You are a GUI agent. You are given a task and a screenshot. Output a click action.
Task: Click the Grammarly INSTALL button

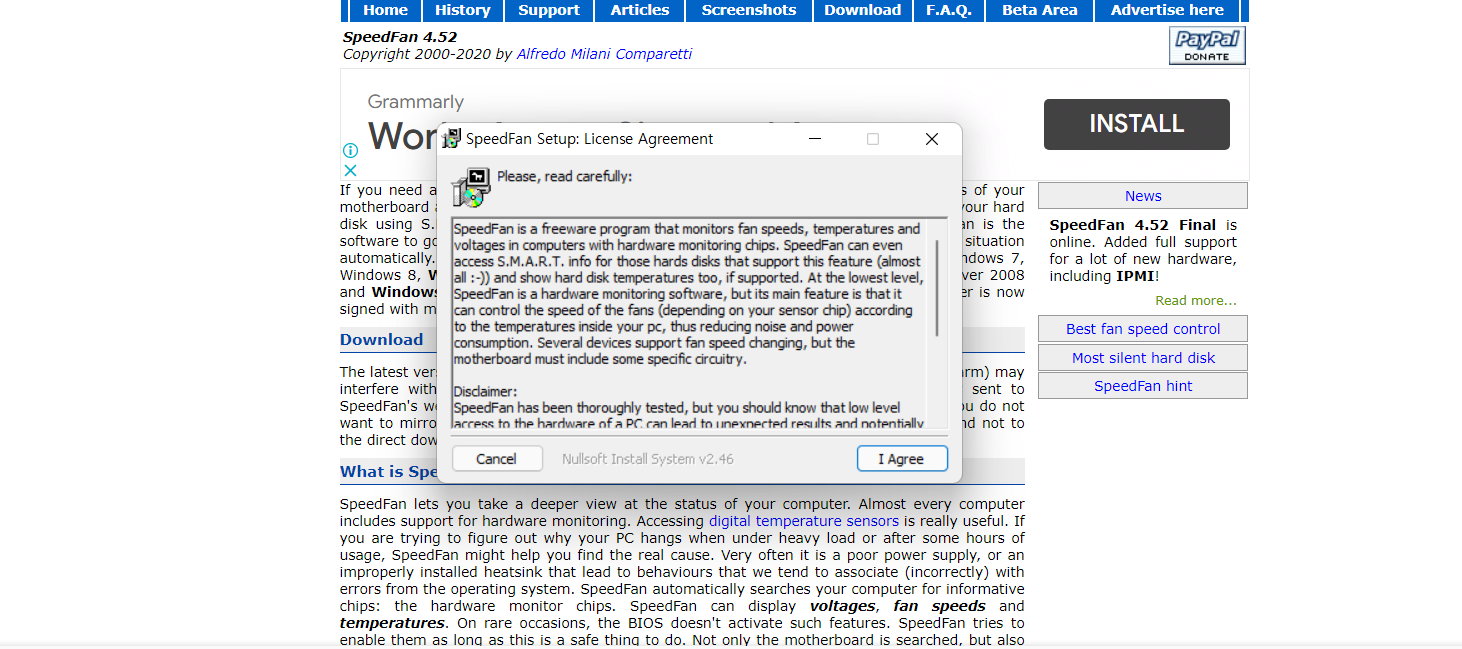tap(1137, 124)
